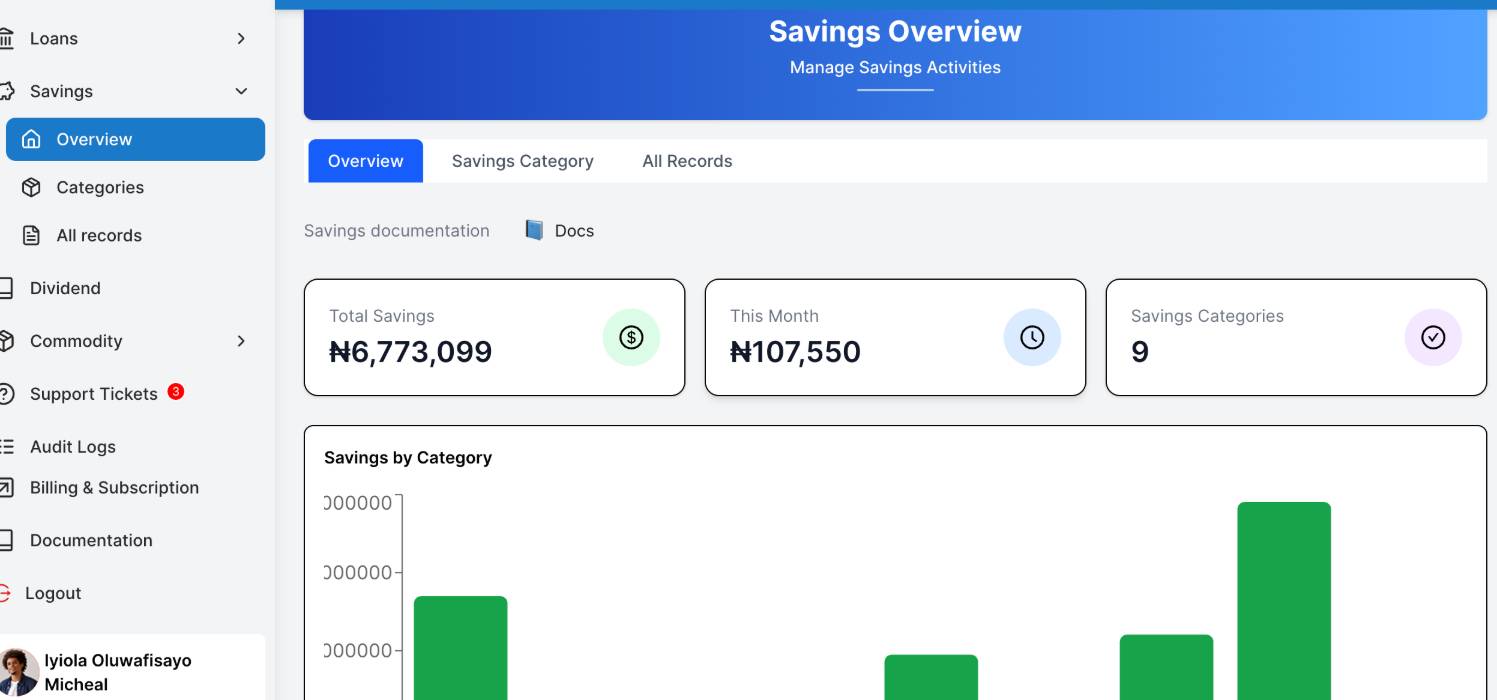The height and width of the screenshot is (700, 1497).
Task: Click the Overview home icon
Action: (31, 139)
